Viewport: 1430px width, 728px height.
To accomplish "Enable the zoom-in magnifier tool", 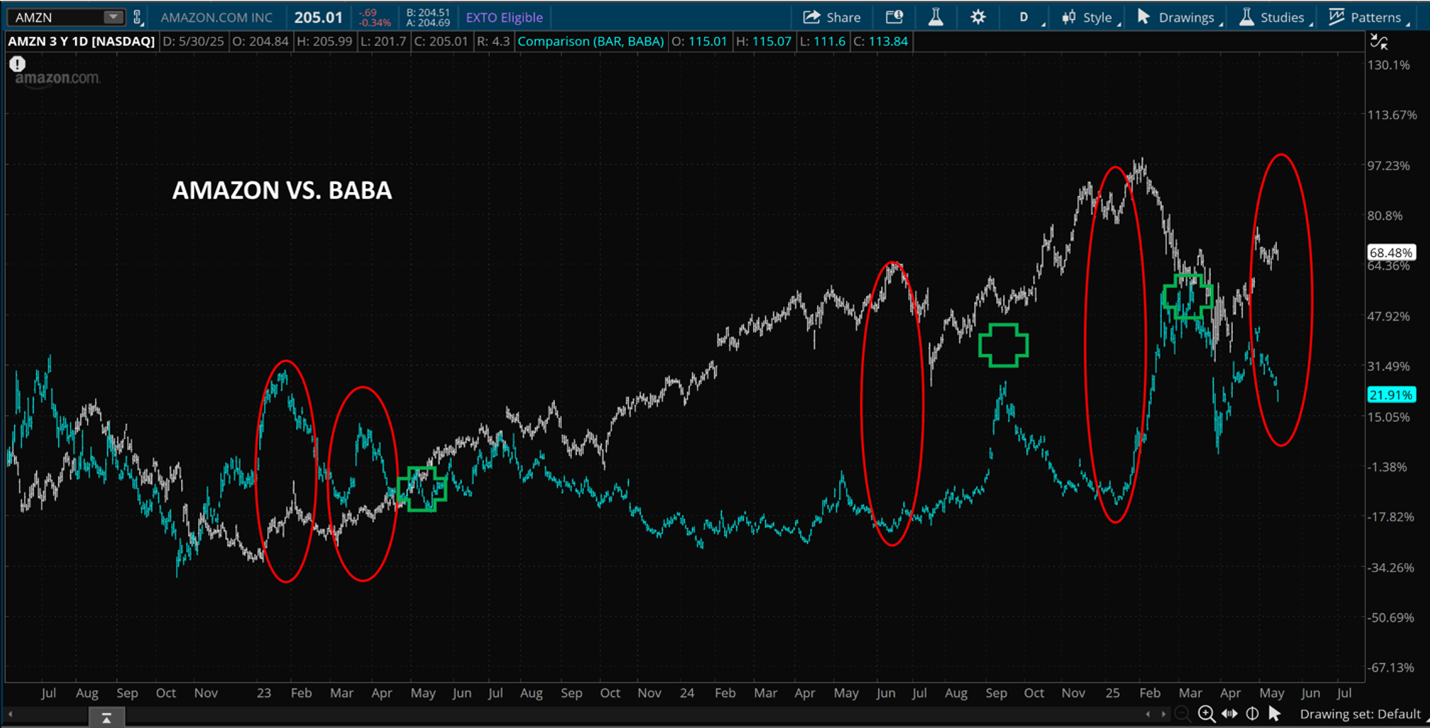I will 1207,713.
